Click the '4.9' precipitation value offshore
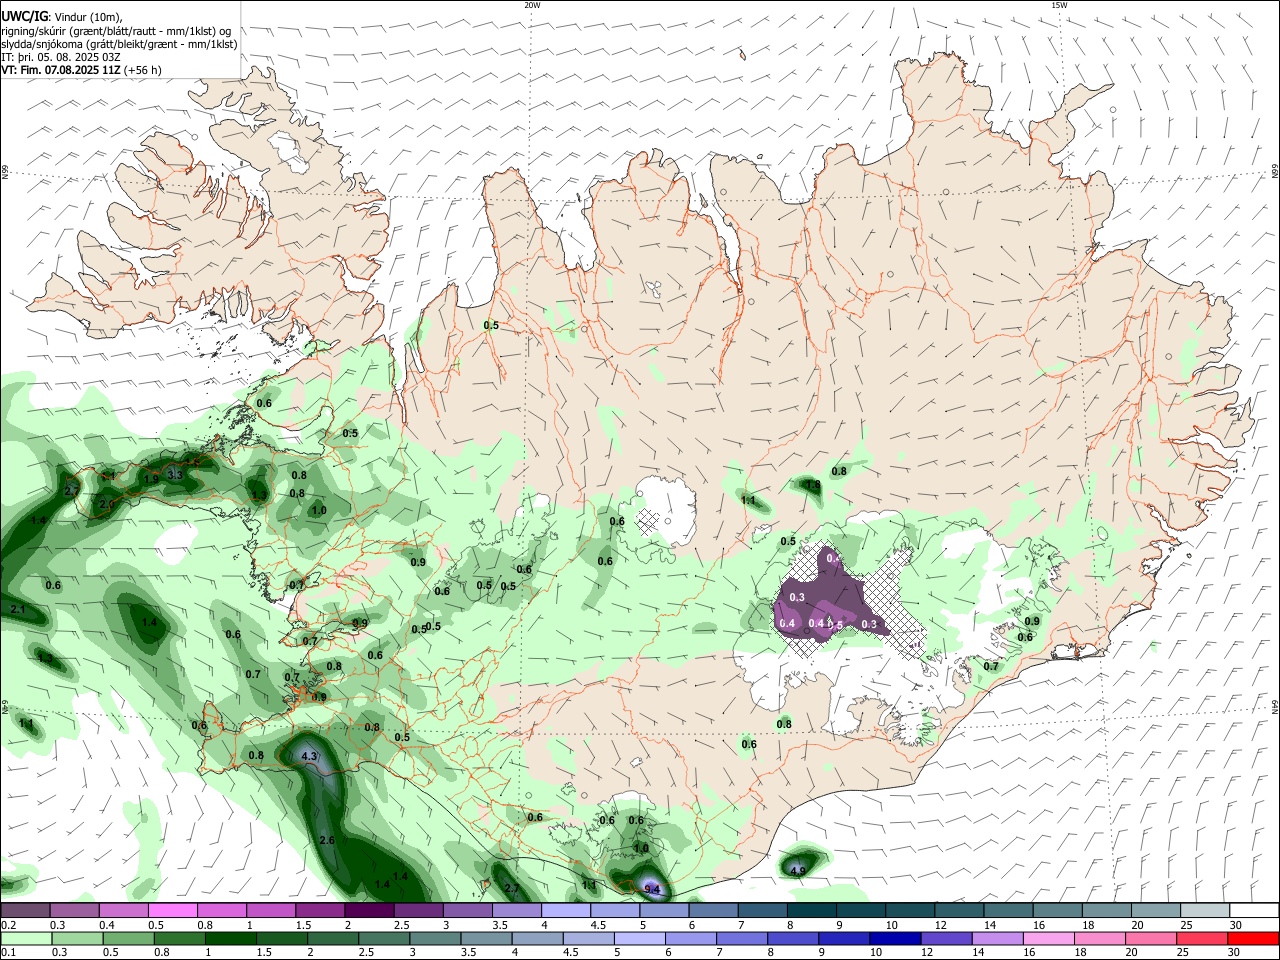This screenshot has height=960, width=1280. [x=798, y=871]
